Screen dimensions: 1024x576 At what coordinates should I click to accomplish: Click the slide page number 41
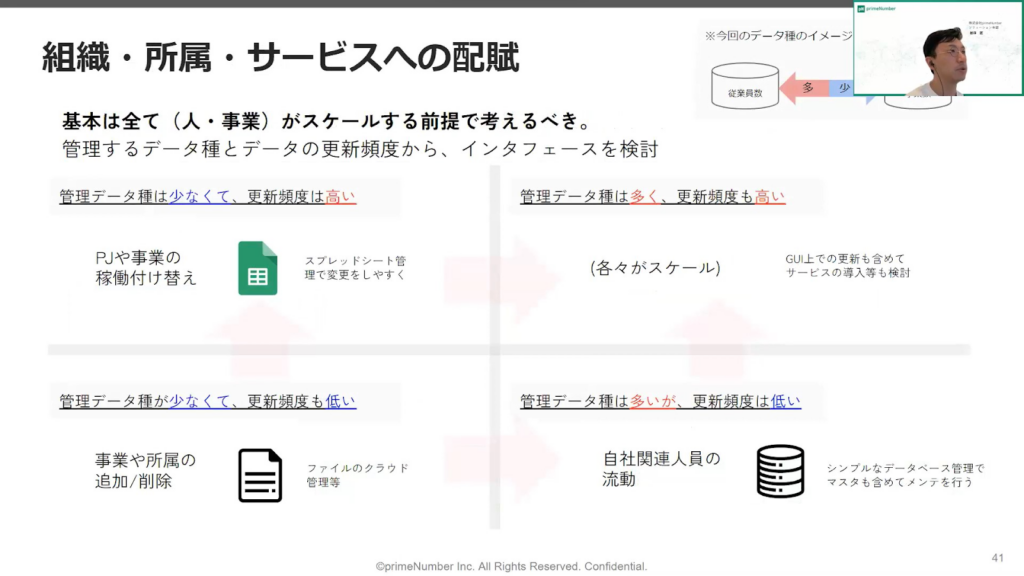[996, 557]
